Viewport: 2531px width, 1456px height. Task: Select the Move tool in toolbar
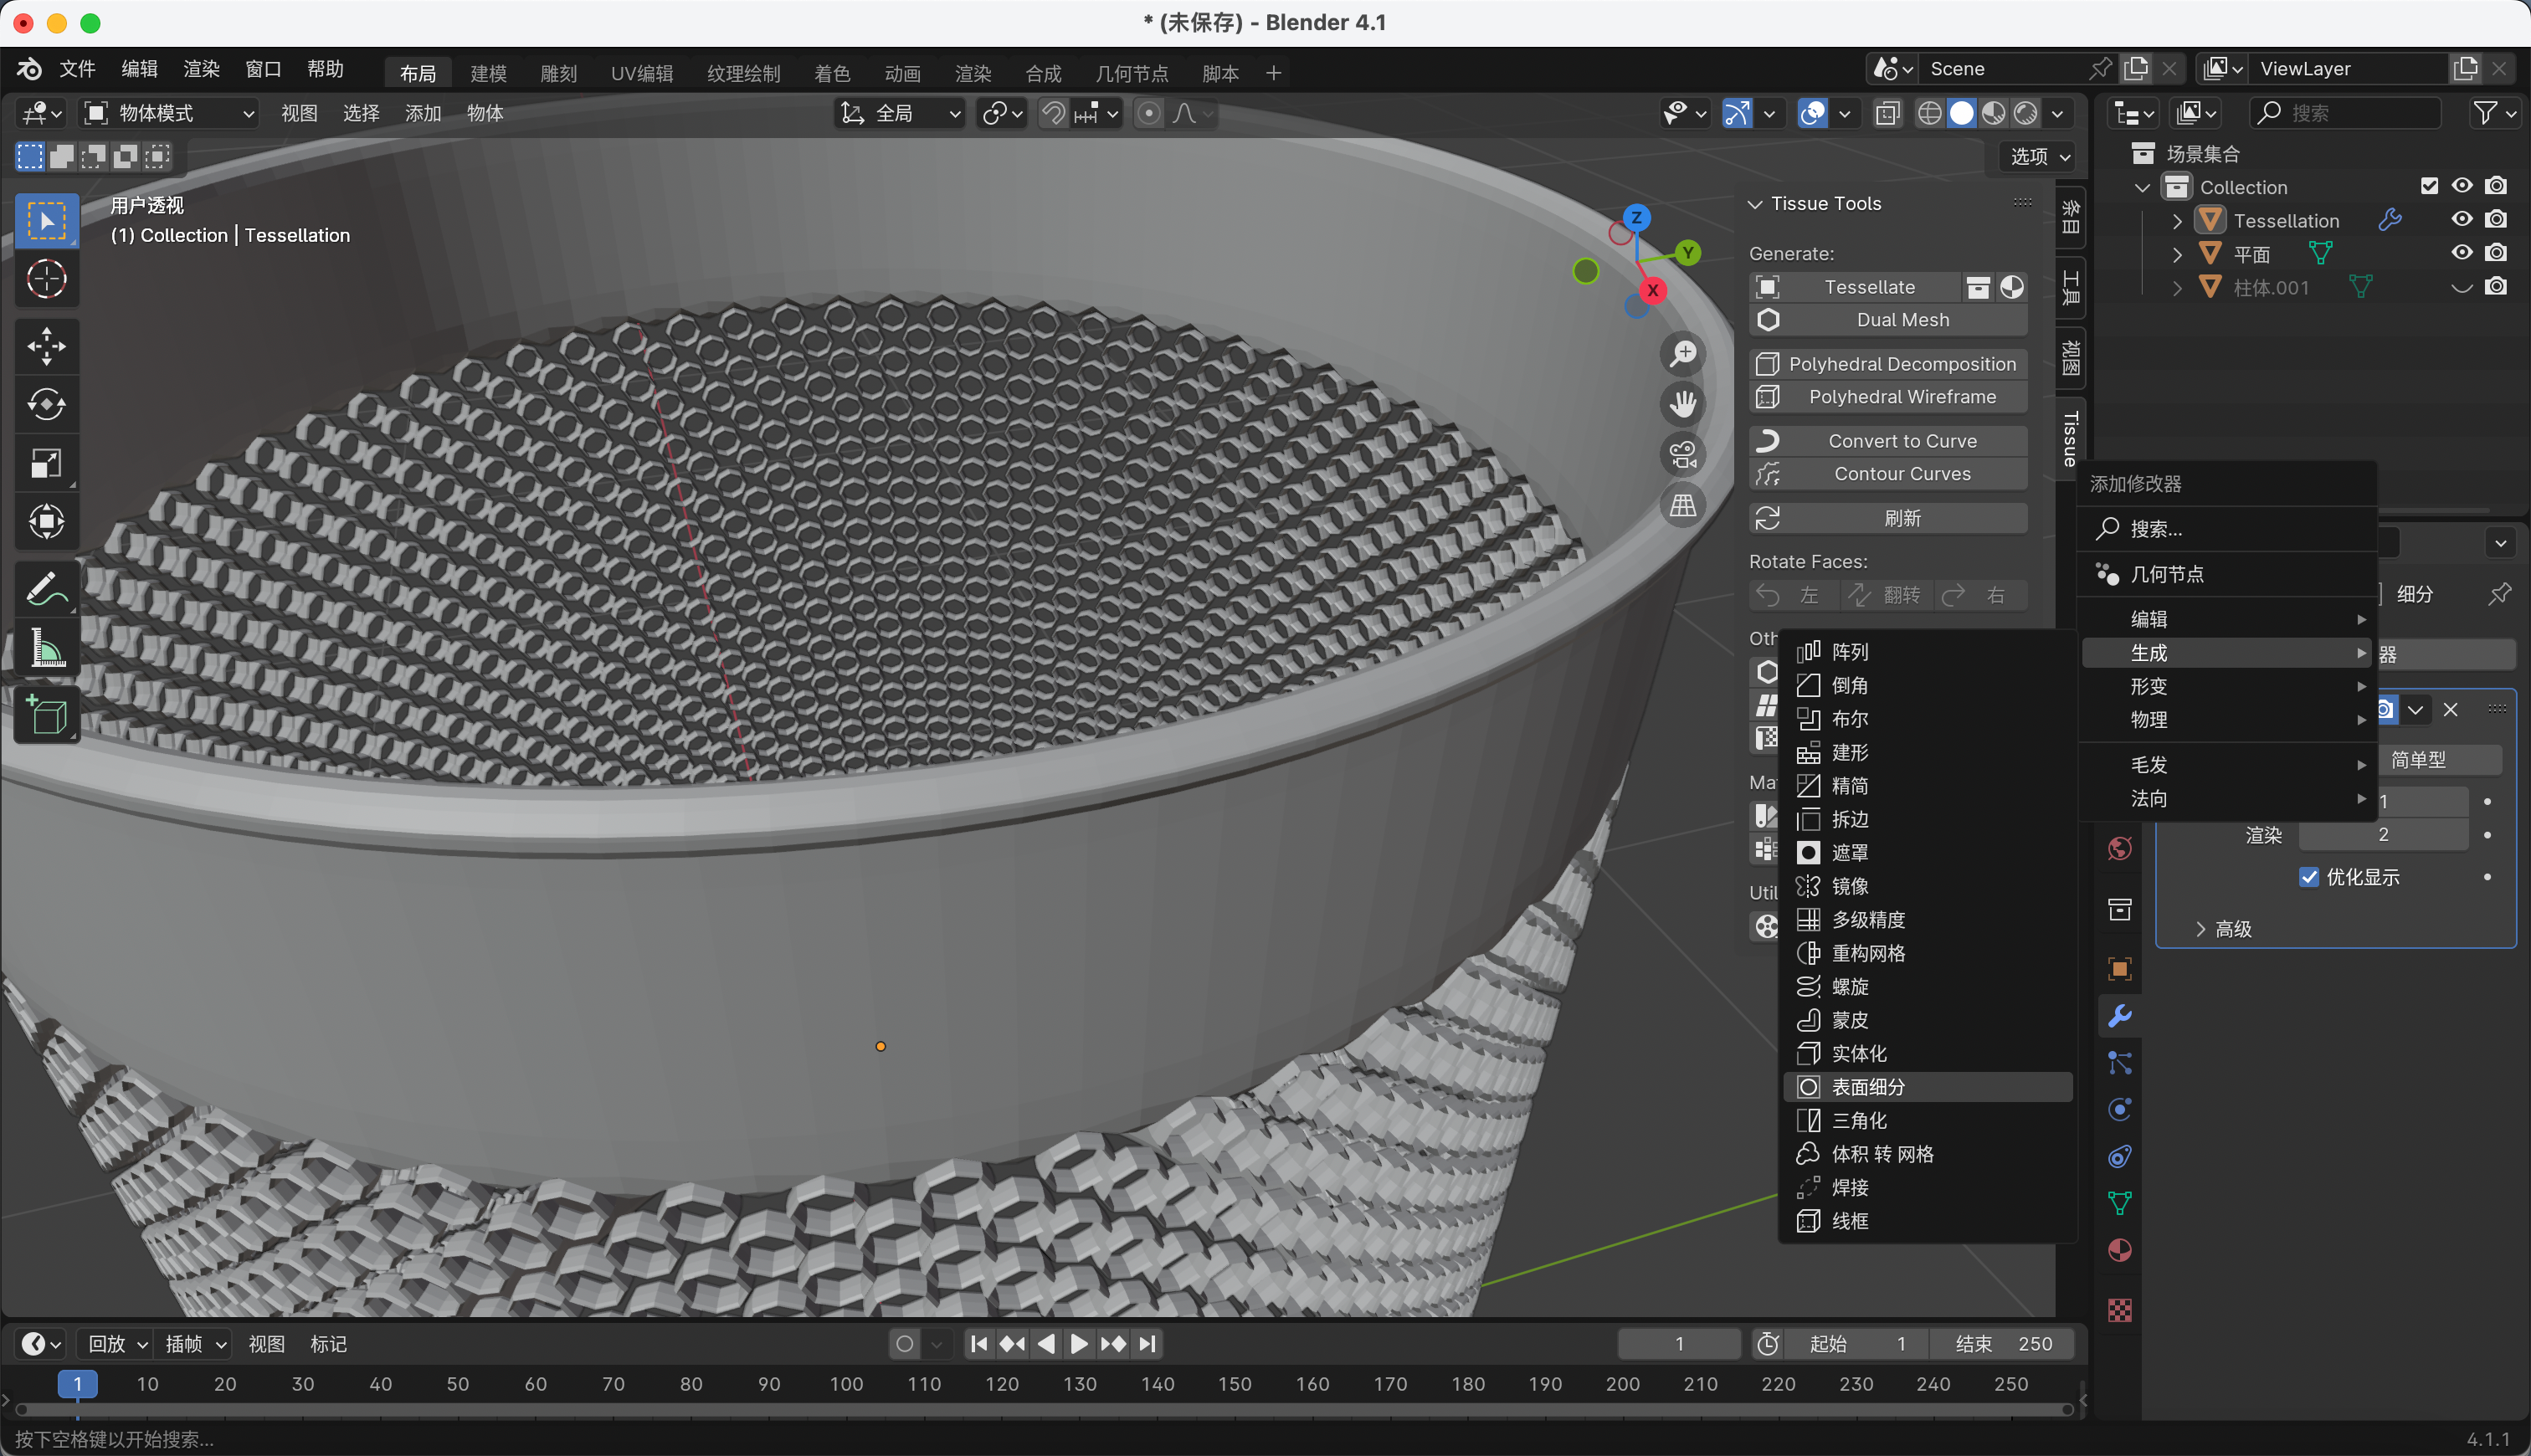pyautogui.click(x=46, y=347)
